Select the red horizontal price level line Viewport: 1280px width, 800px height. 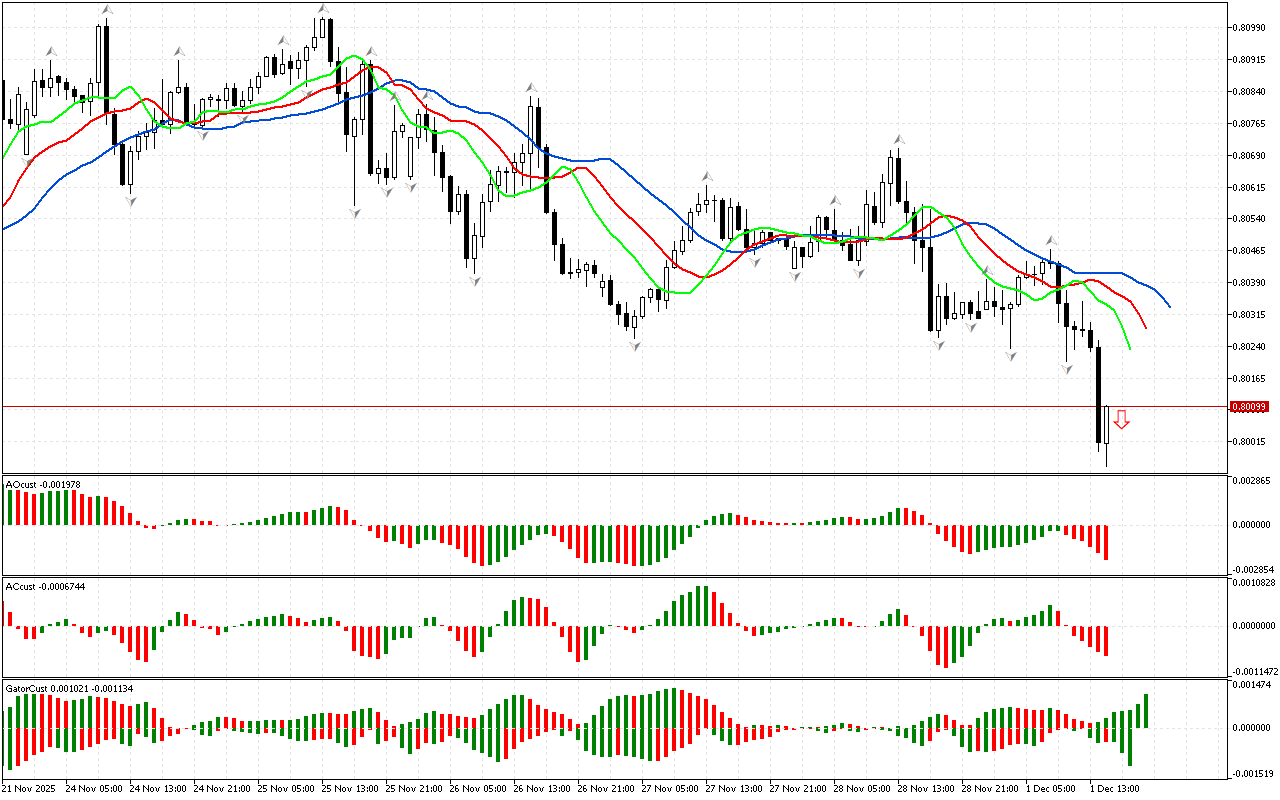point(600,407)
